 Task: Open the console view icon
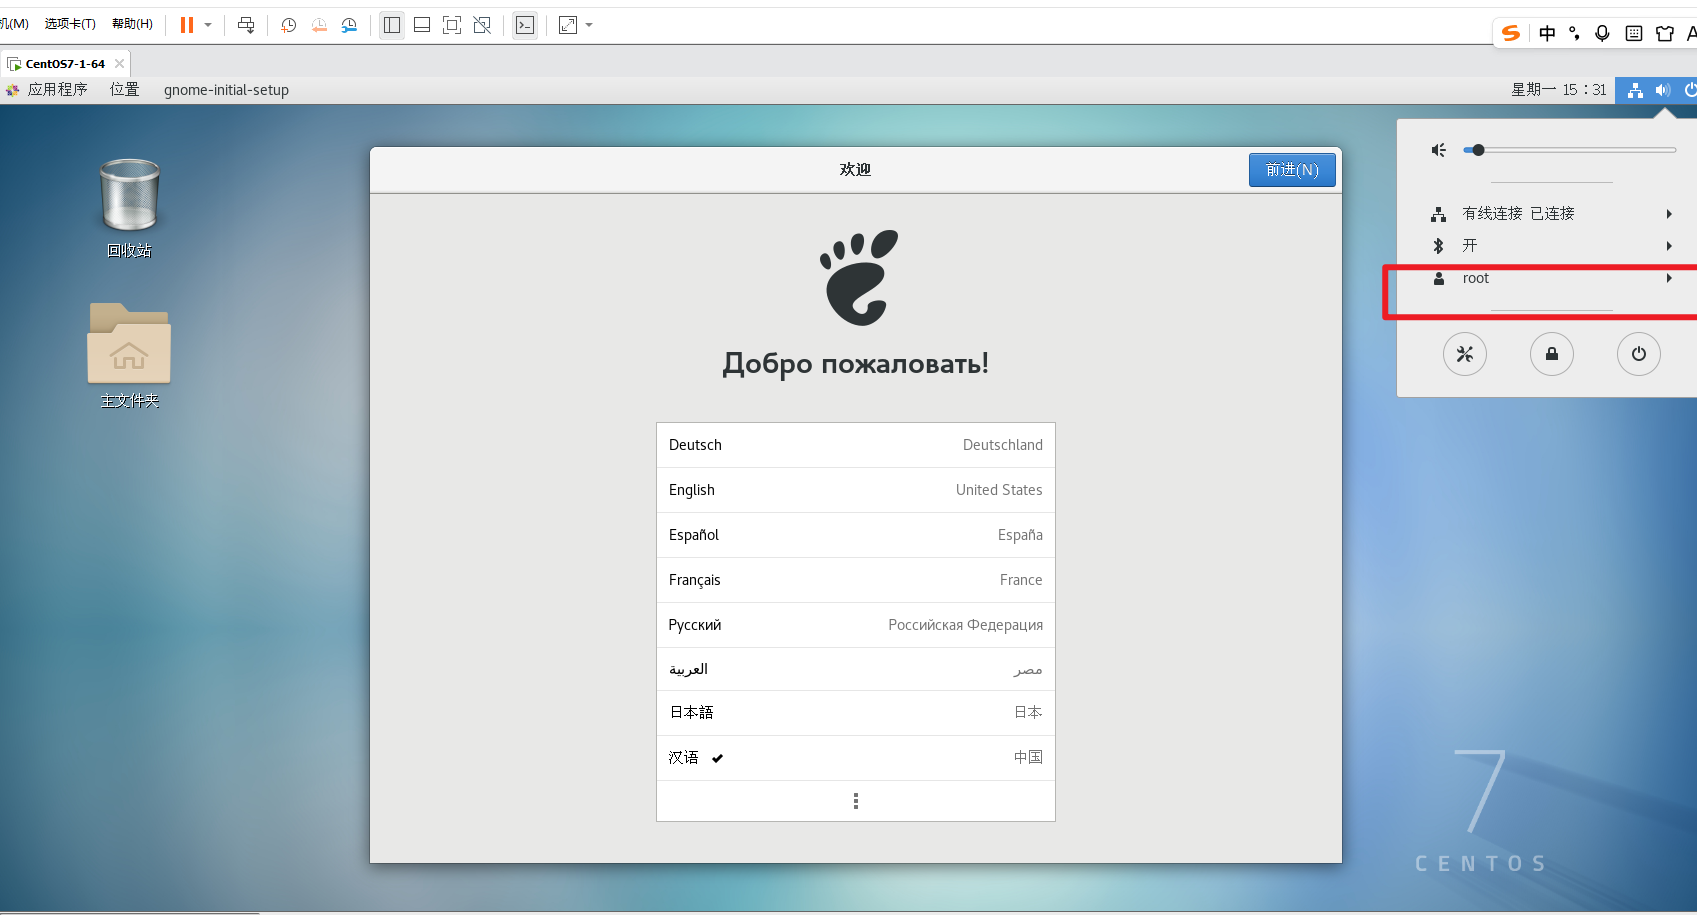tap(525, 25)
